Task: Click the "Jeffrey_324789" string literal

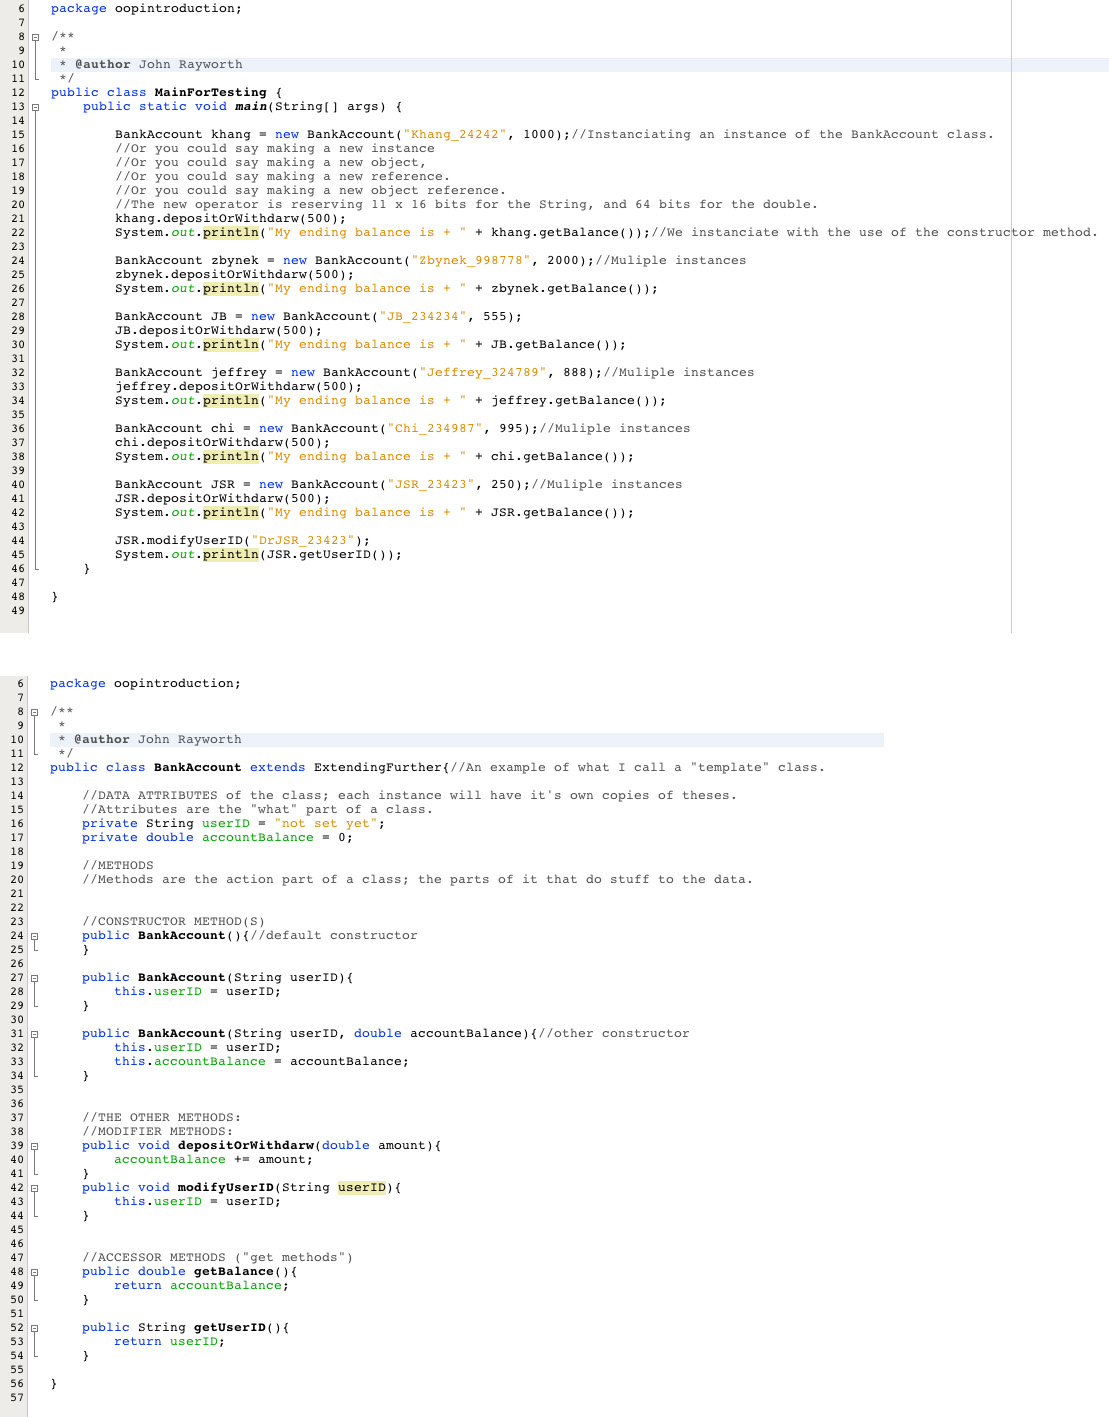Action: [x=483, y=373]
